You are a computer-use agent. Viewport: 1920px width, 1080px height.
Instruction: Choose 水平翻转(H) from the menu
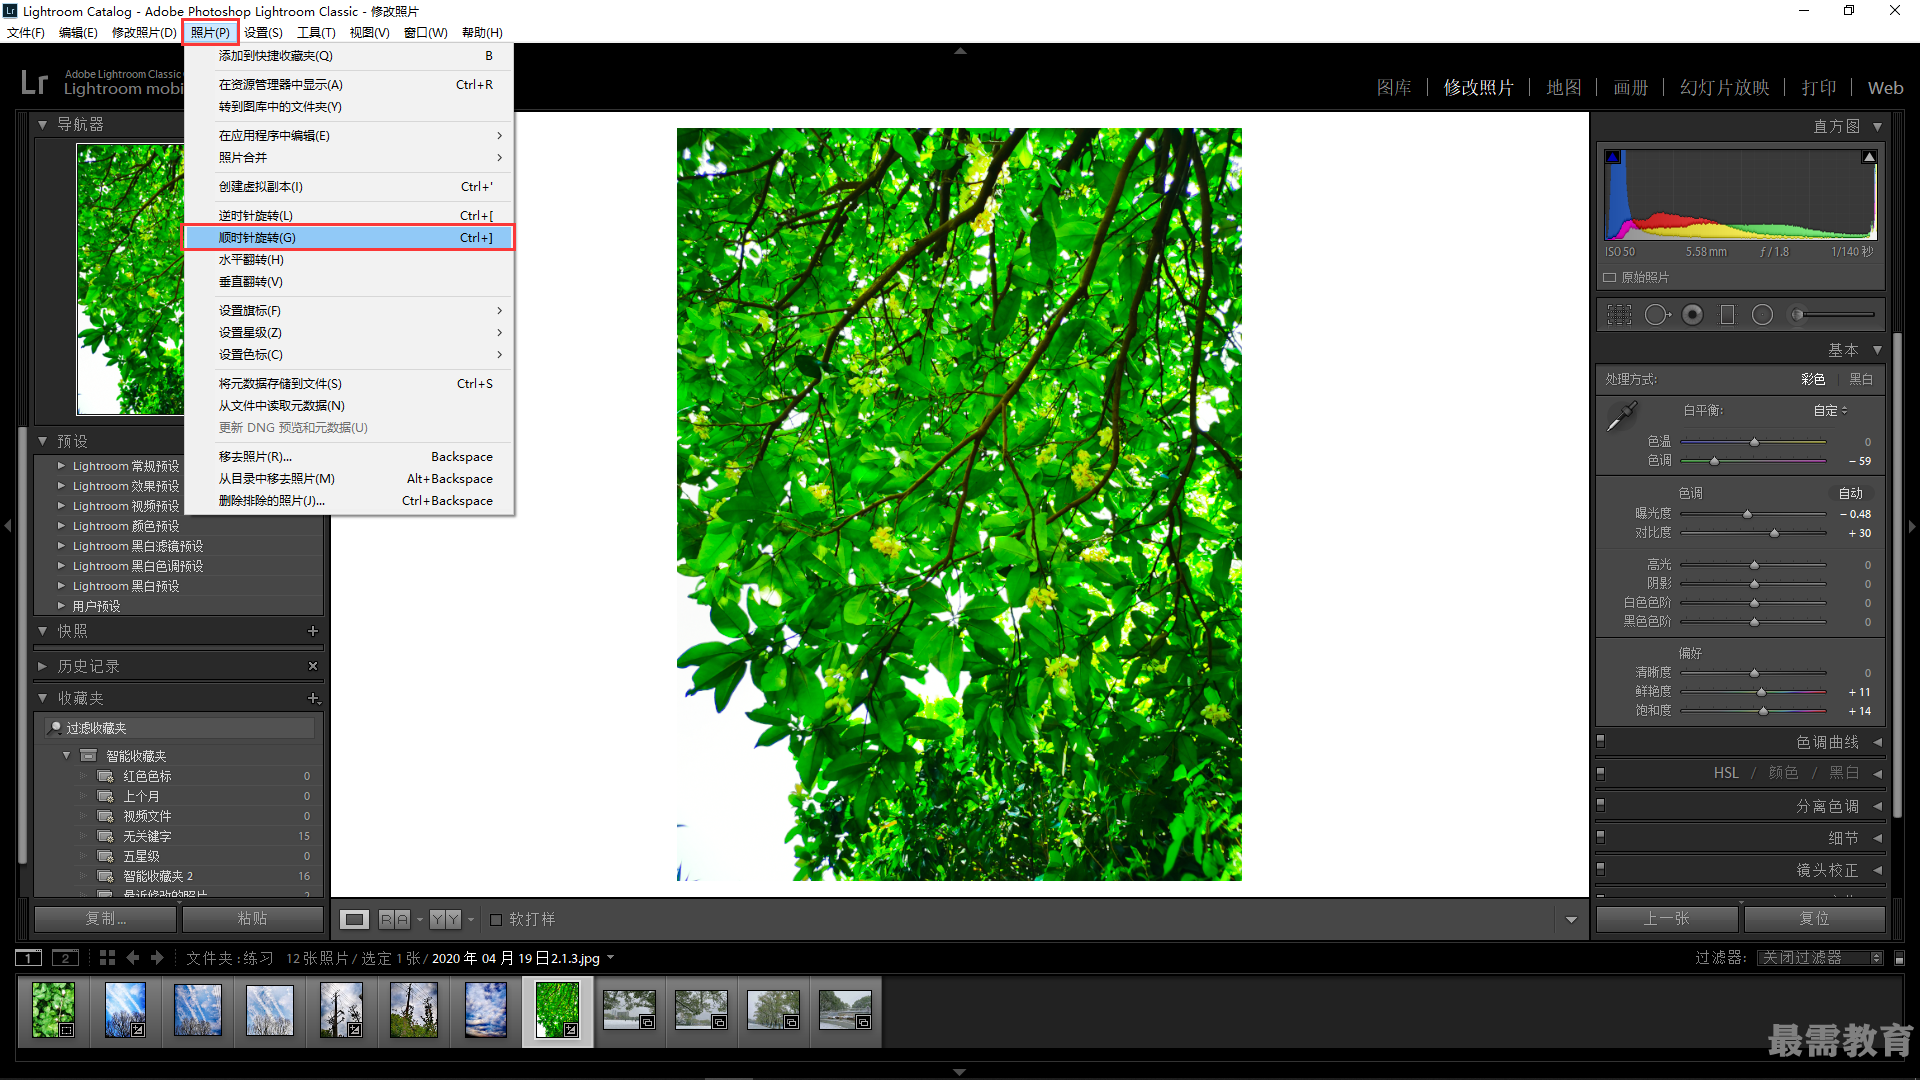point(349,260)
